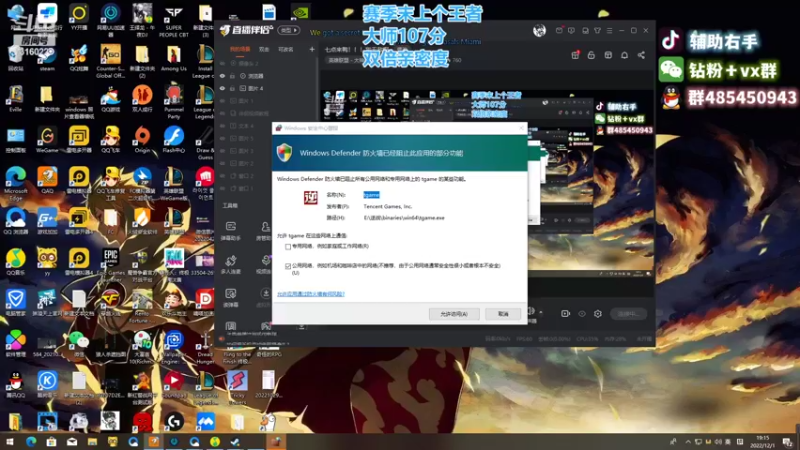This screenshot has width=800, height=450.
Task: Open the WeGame desktop shortcut
Action: [47, 140]
